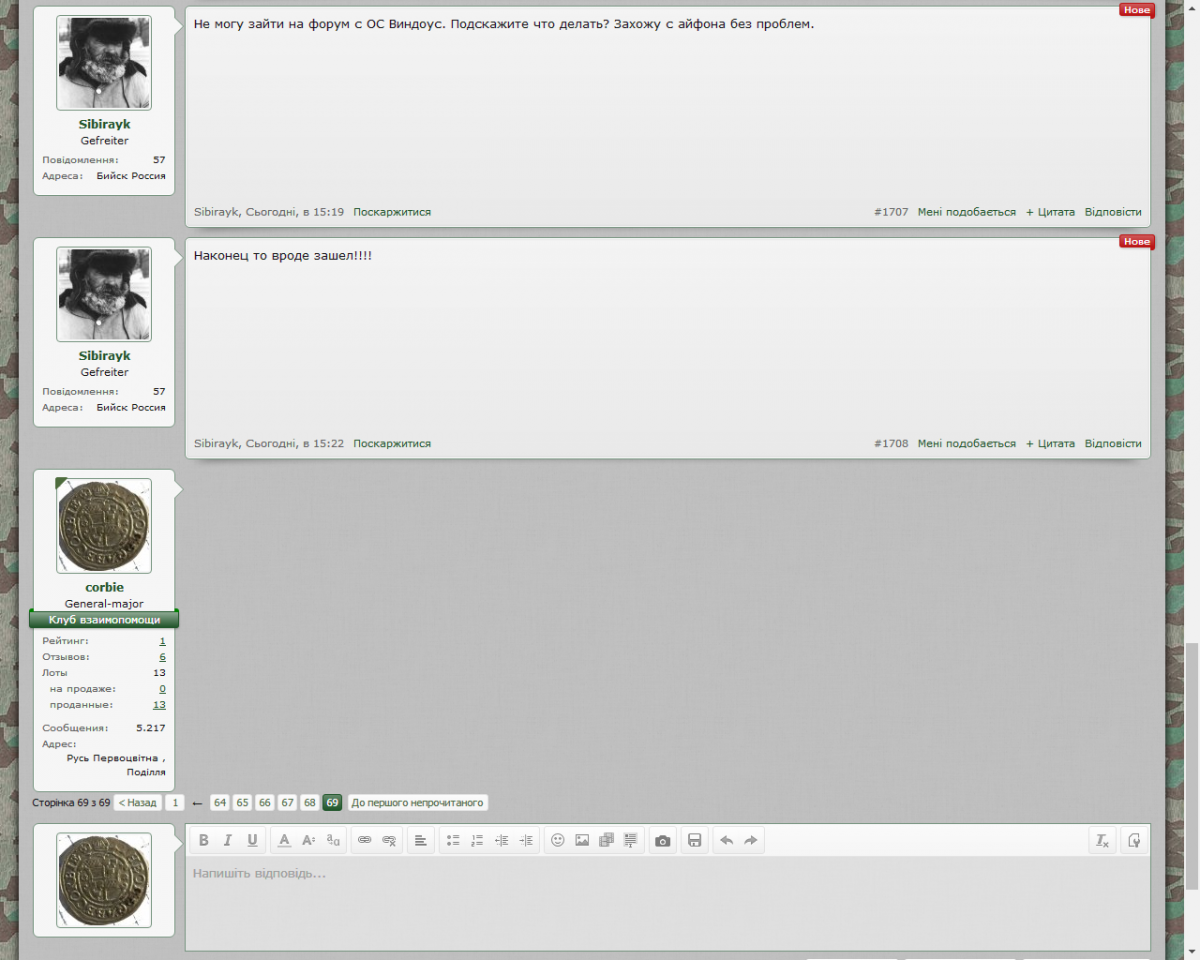Undo the last edit in the editor
This screenshot has height=960, width=1200.
click(x=727, y=840)
